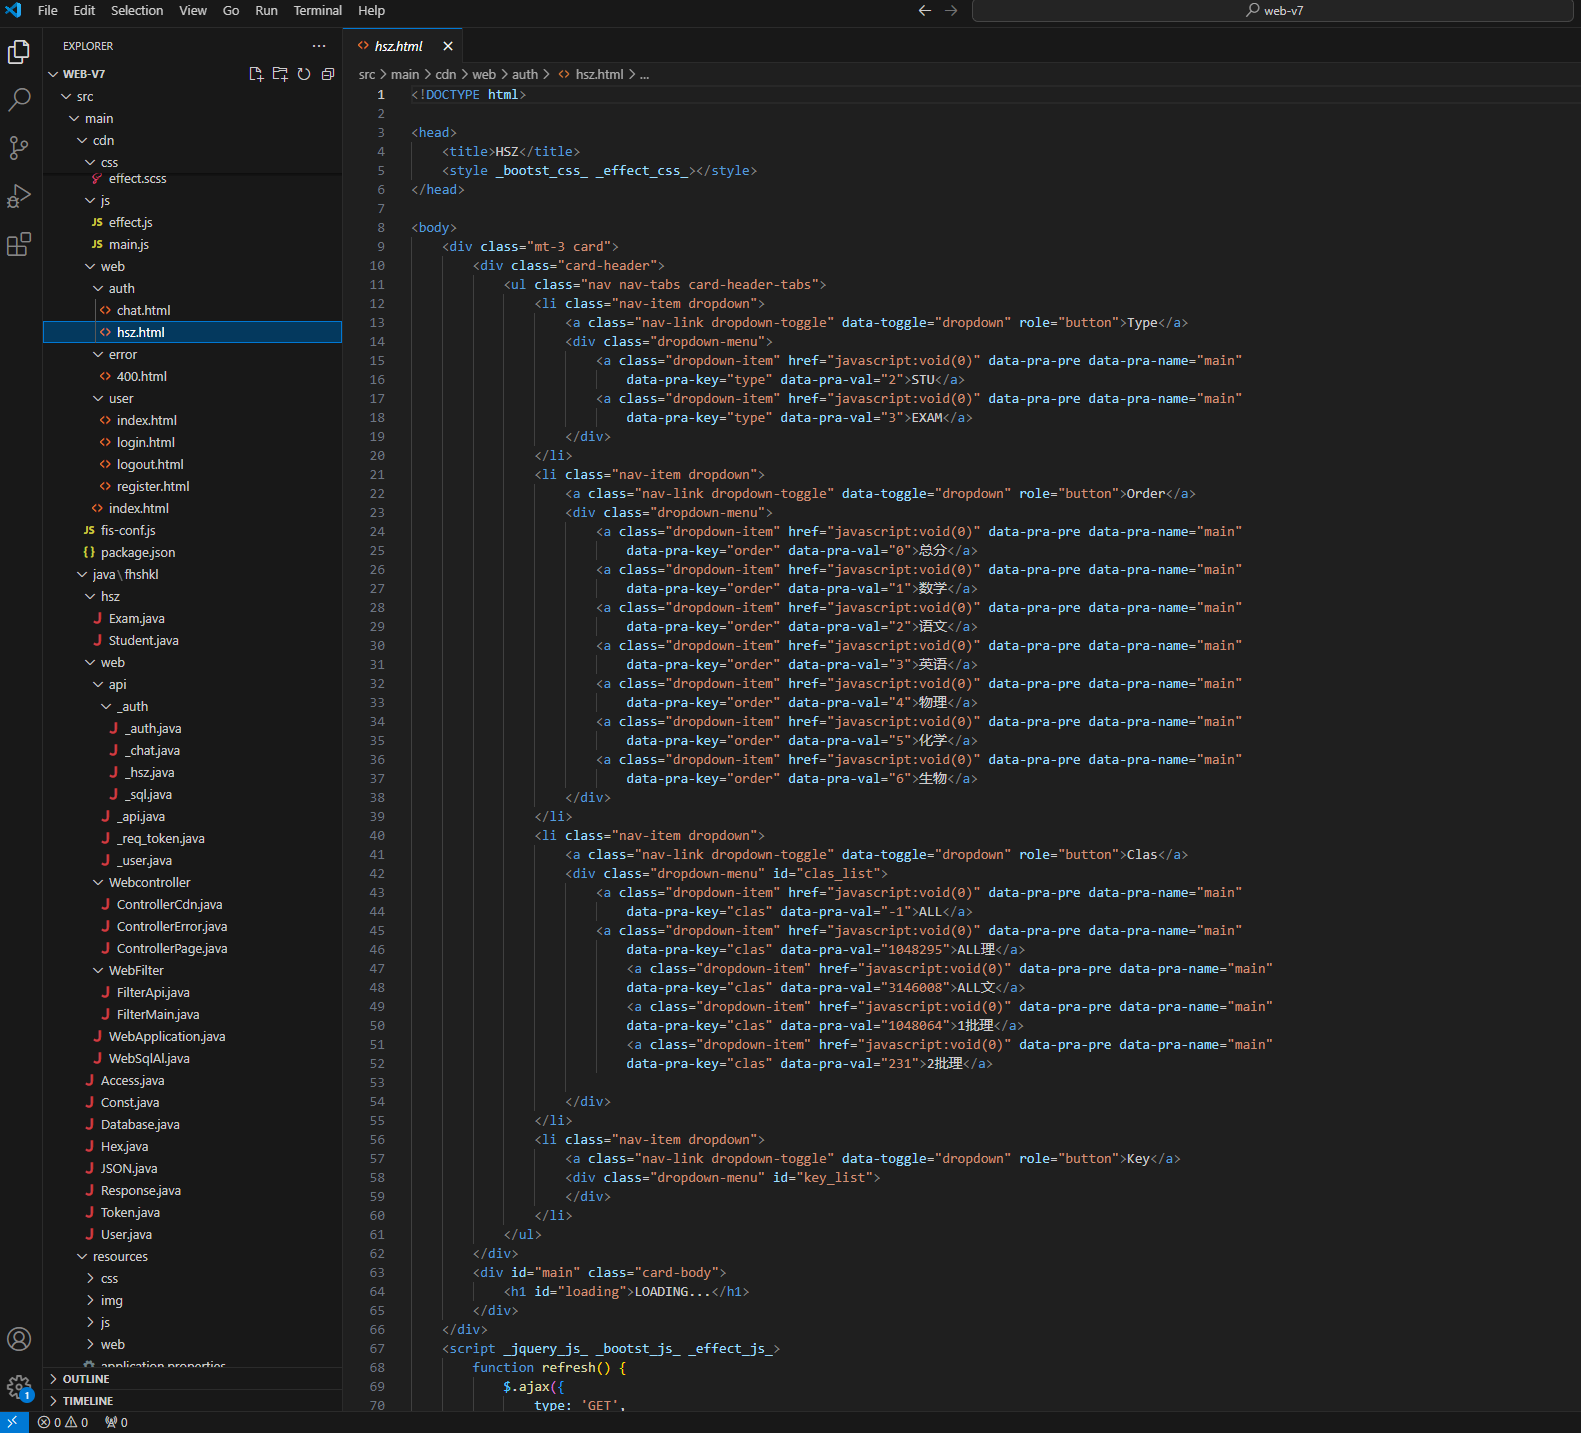Open the Explorer view in activity bar
1581x1433 pixels.
(19, 51)
